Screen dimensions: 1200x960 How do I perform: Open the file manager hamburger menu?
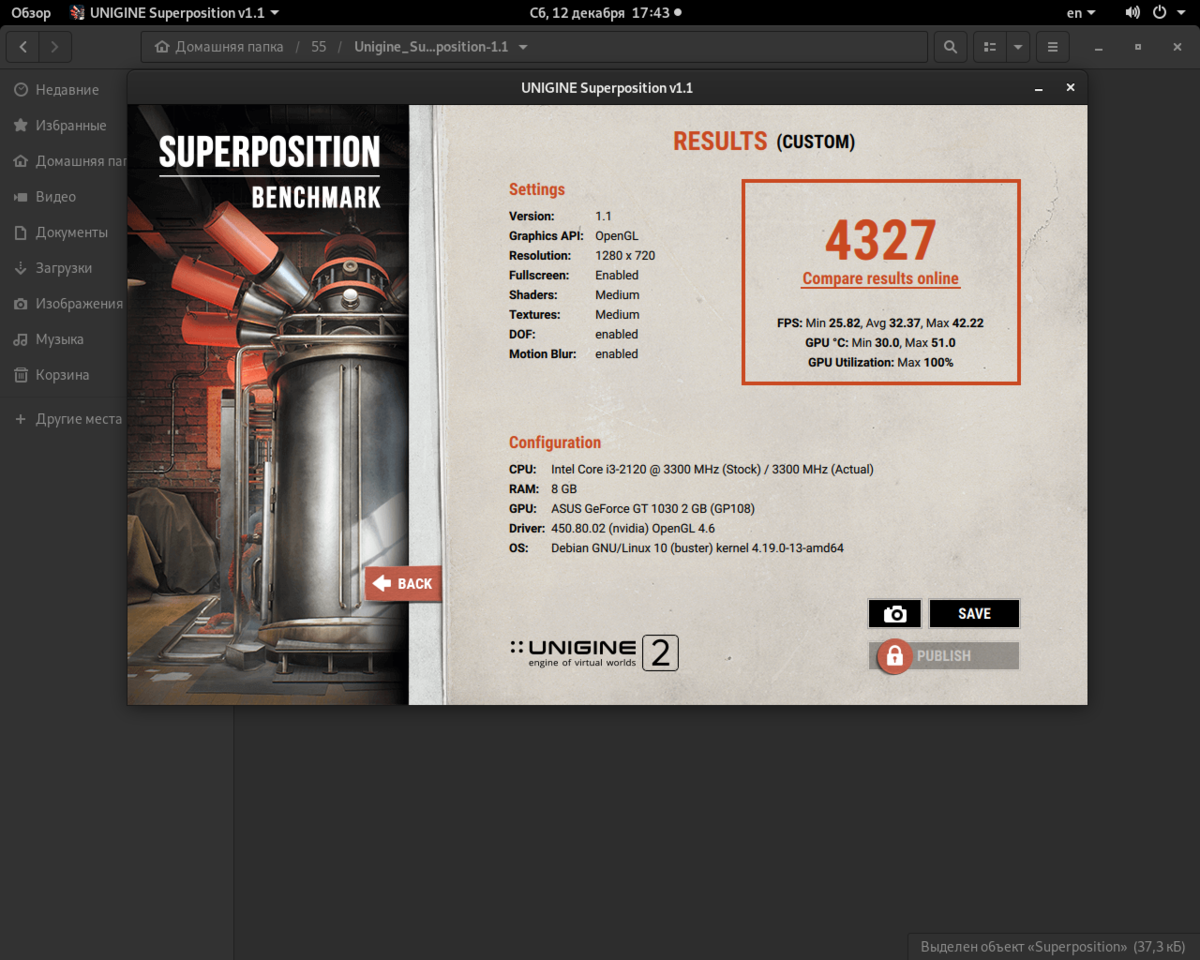1053,47
